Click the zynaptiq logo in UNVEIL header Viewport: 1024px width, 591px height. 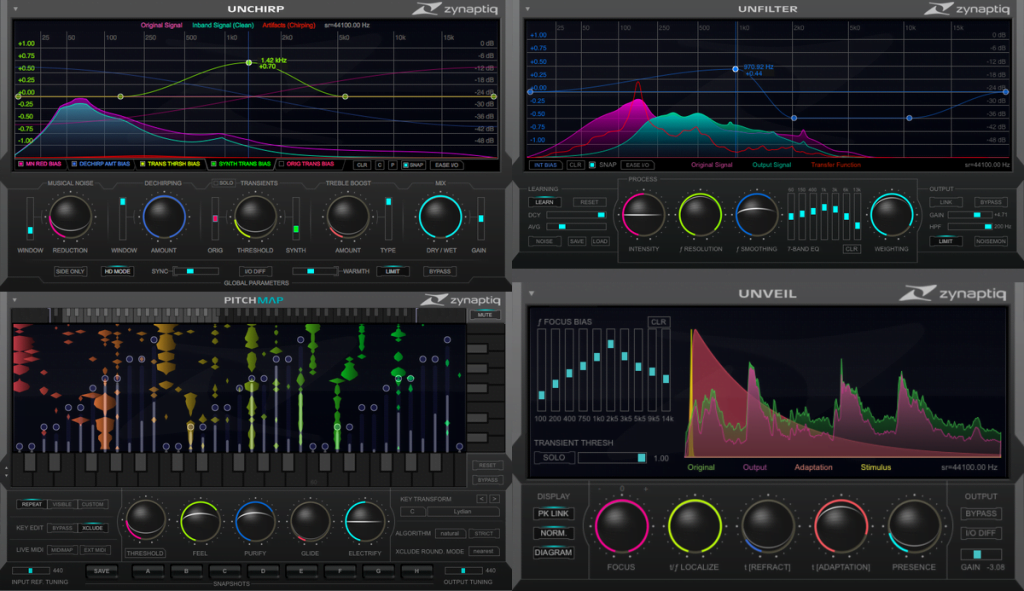(953, 293)
